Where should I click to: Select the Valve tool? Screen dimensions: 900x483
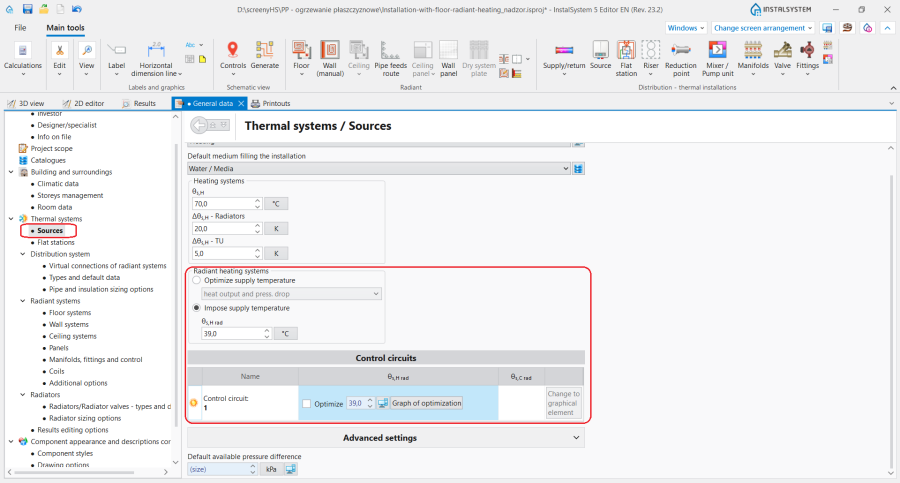tap(782, 59)
